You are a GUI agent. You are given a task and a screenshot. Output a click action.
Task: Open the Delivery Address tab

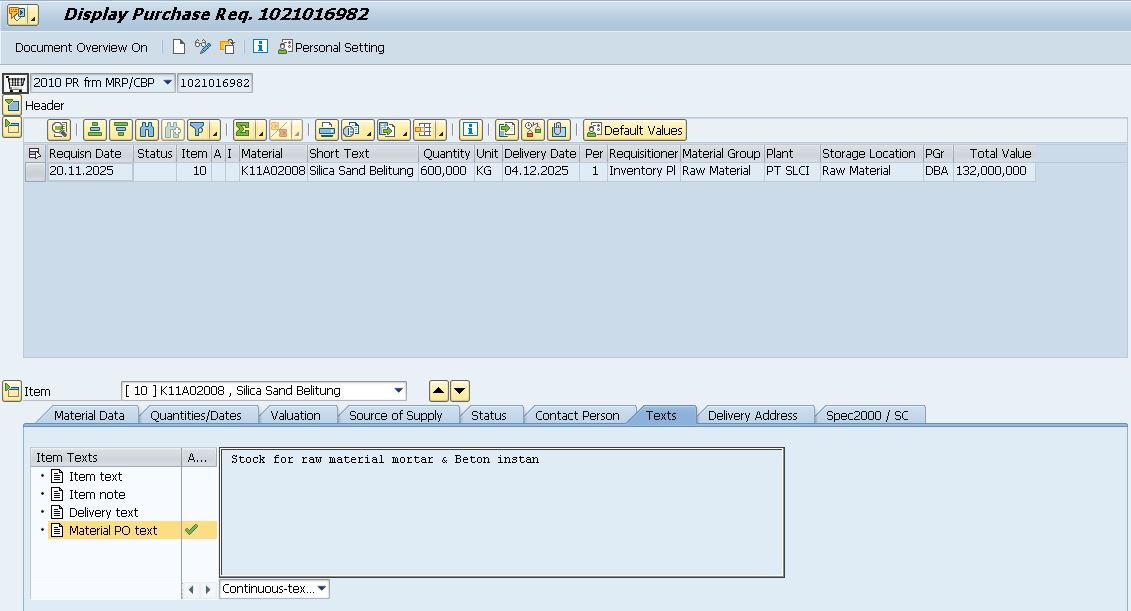[752, 415]
